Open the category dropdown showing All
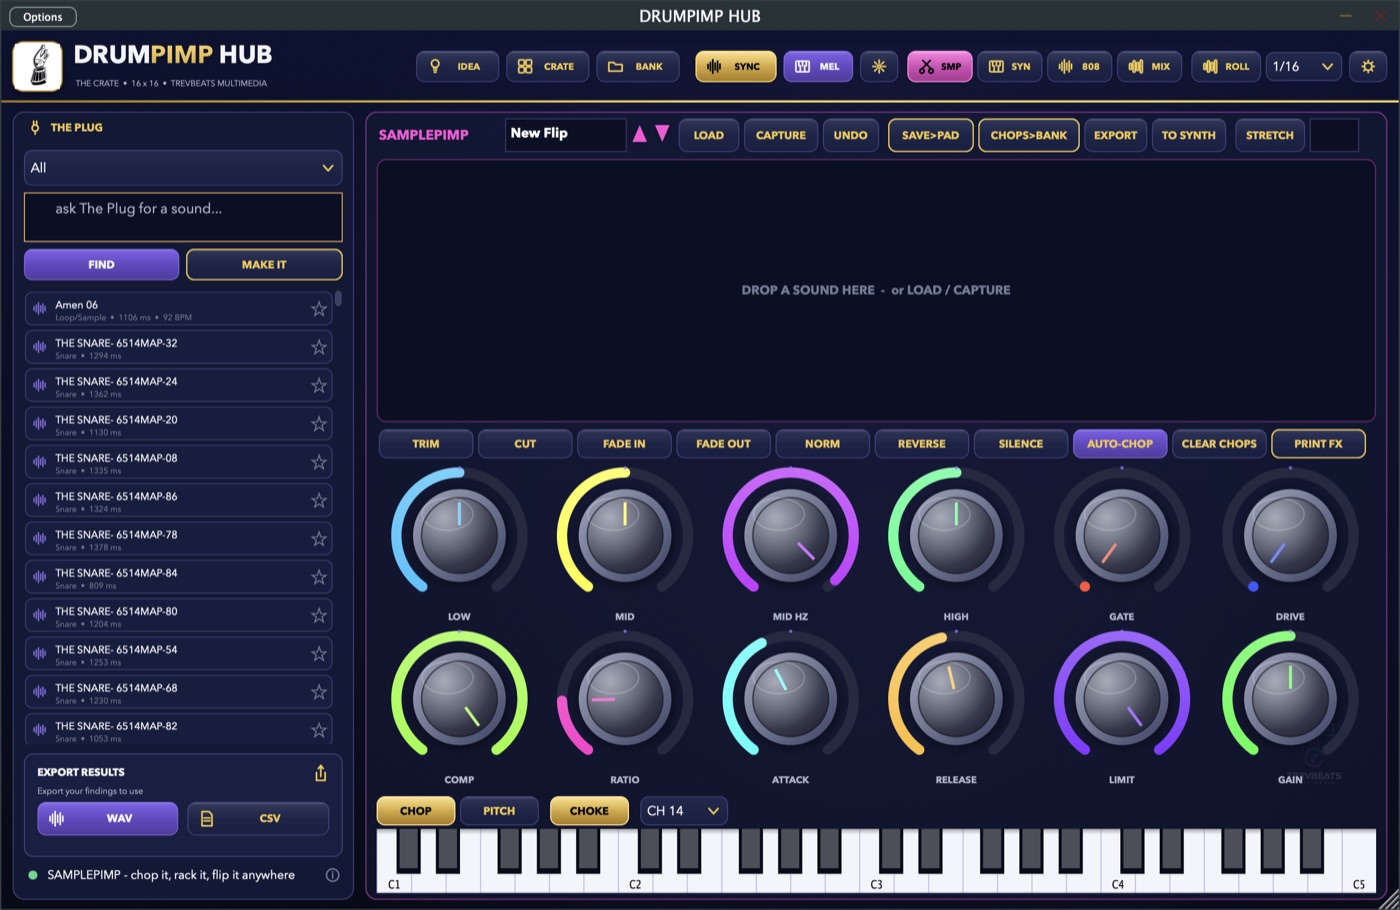1400x910 pixels. pos(183,168)
